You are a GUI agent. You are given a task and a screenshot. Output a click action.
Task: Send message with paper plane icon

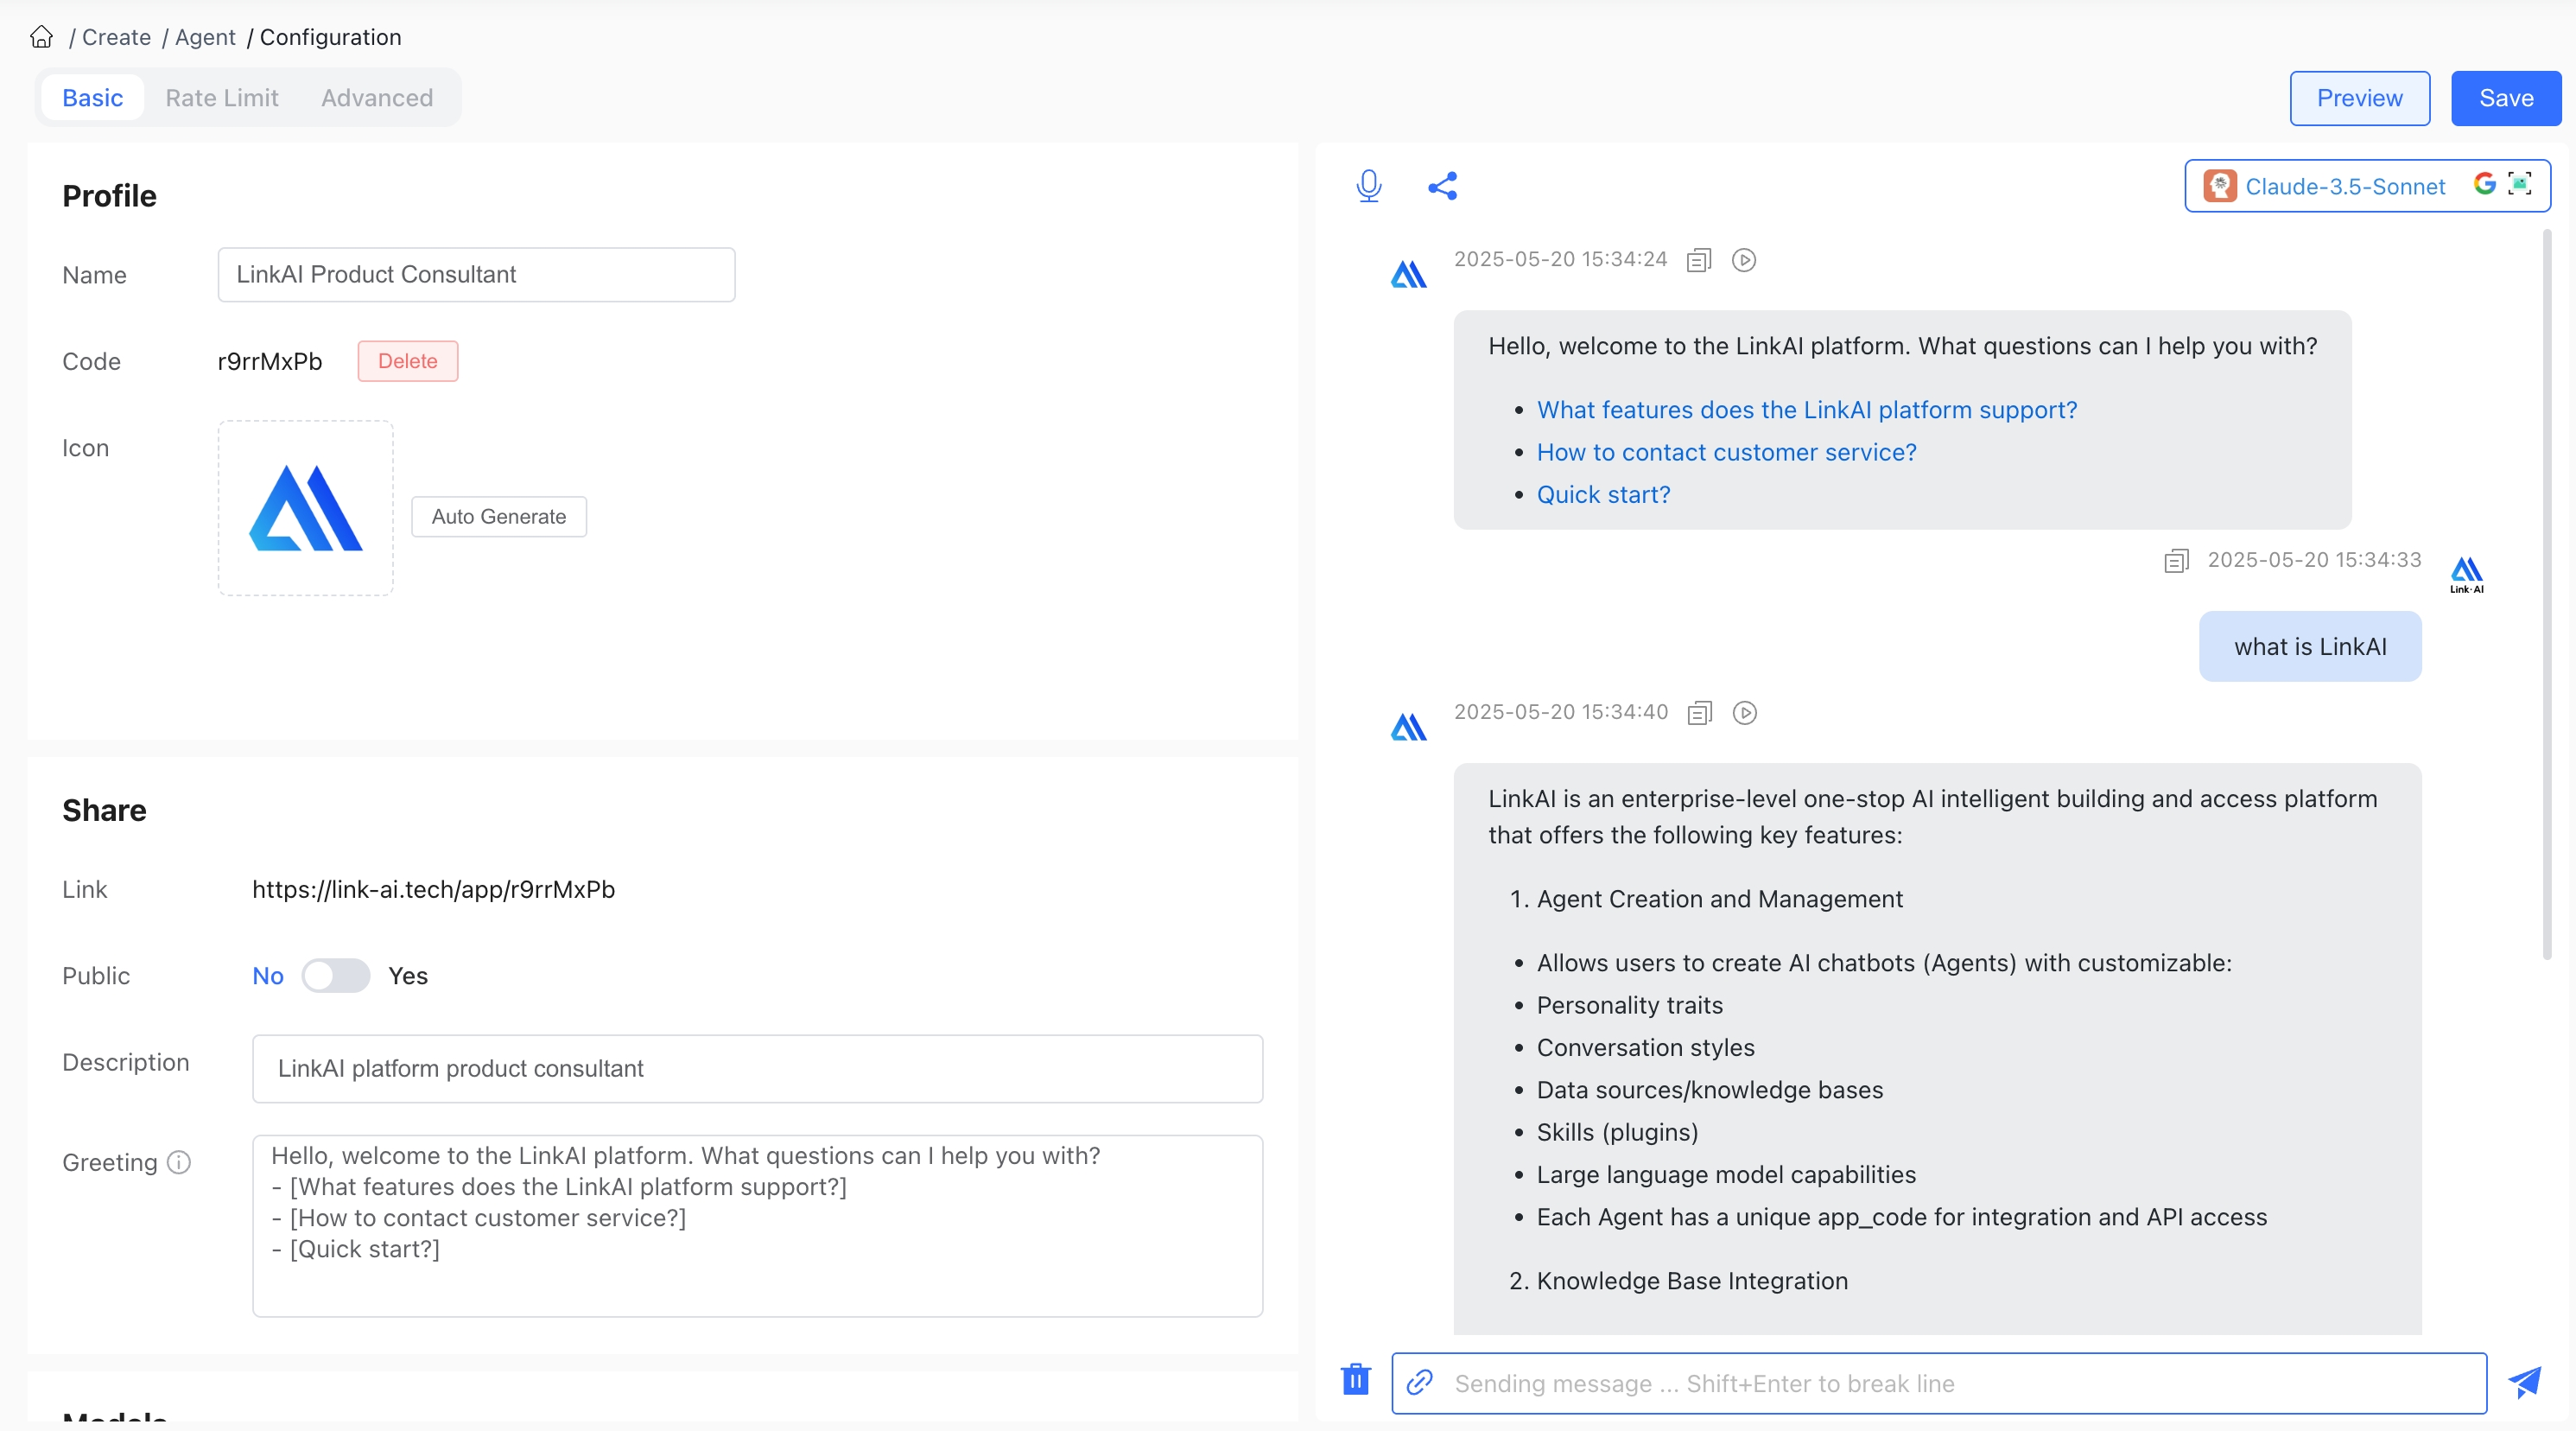[x=2524, y=1382]
